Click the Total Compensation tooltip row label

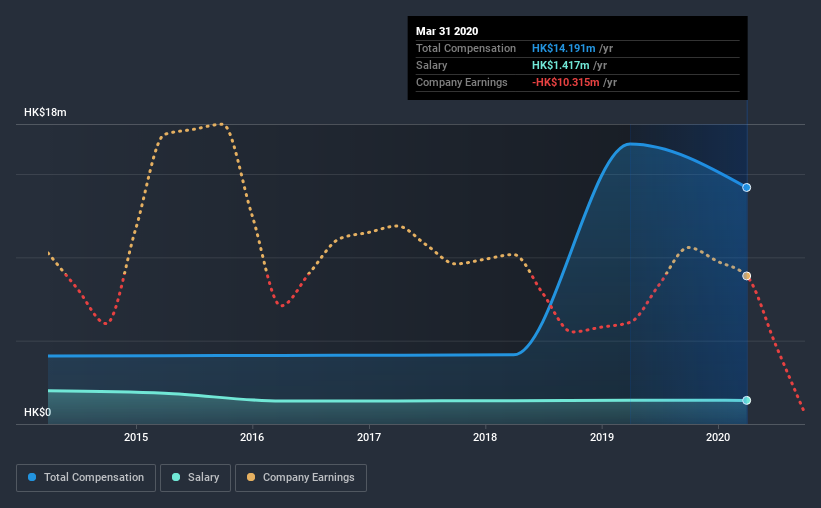[x=466, y=48]
